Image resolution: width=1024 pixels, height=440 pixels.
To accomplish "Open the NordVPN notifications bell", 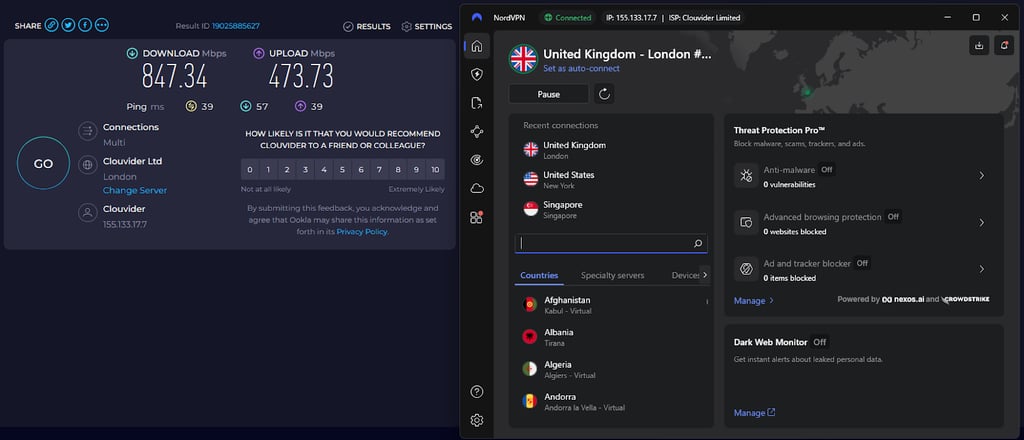I will coord(1004,46).
